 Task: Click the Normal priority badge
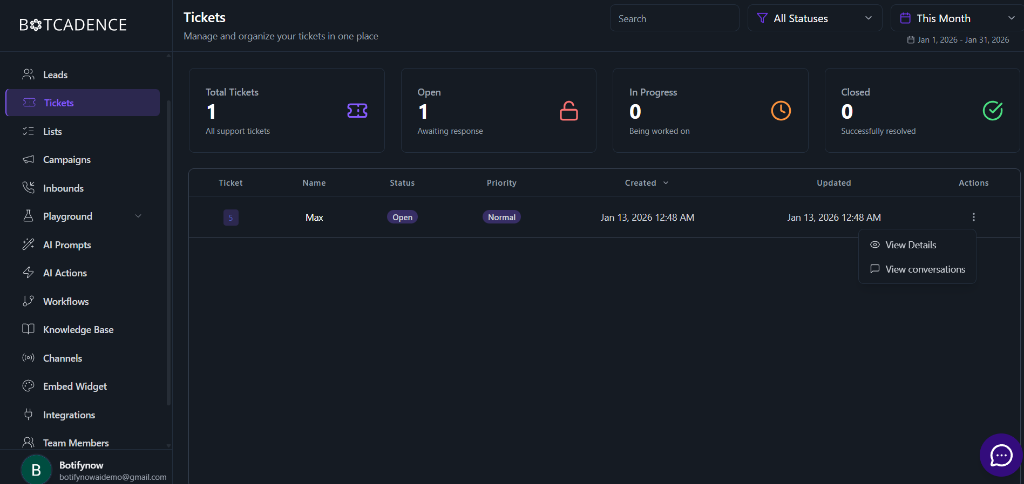point(502,217)
